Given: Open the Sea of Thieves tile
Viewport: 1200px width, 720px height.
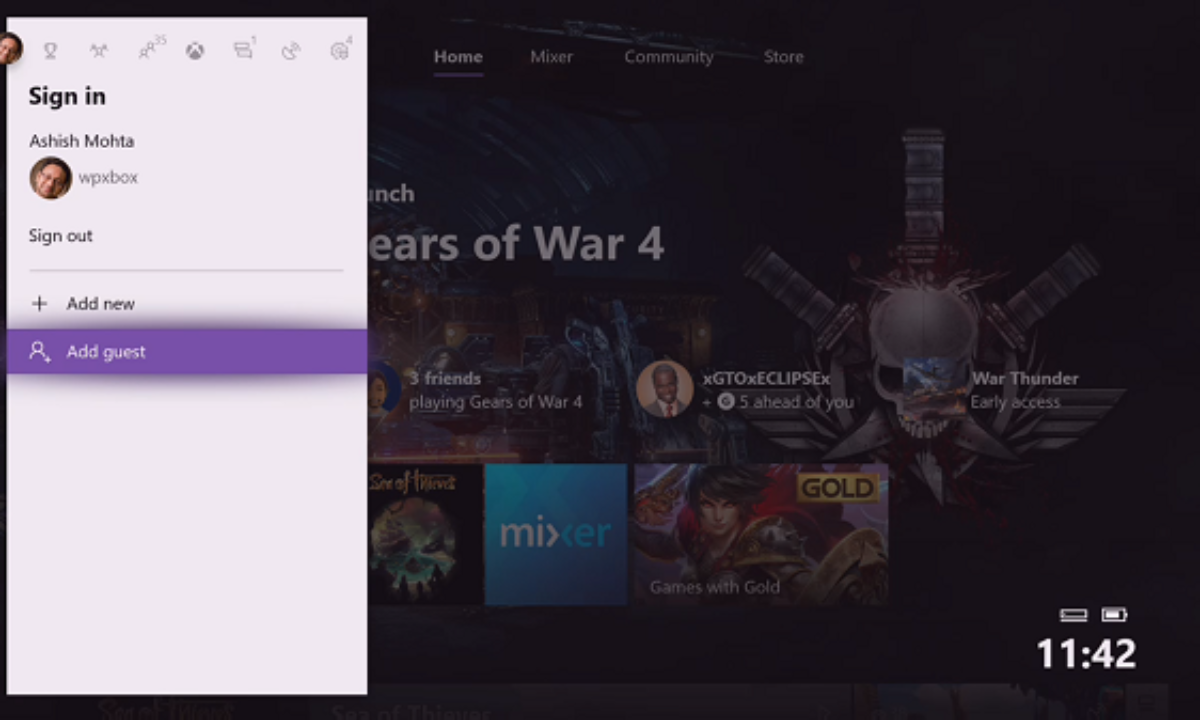Looking at the screenshot, I should pyautogui.click(x=425, y=534).
